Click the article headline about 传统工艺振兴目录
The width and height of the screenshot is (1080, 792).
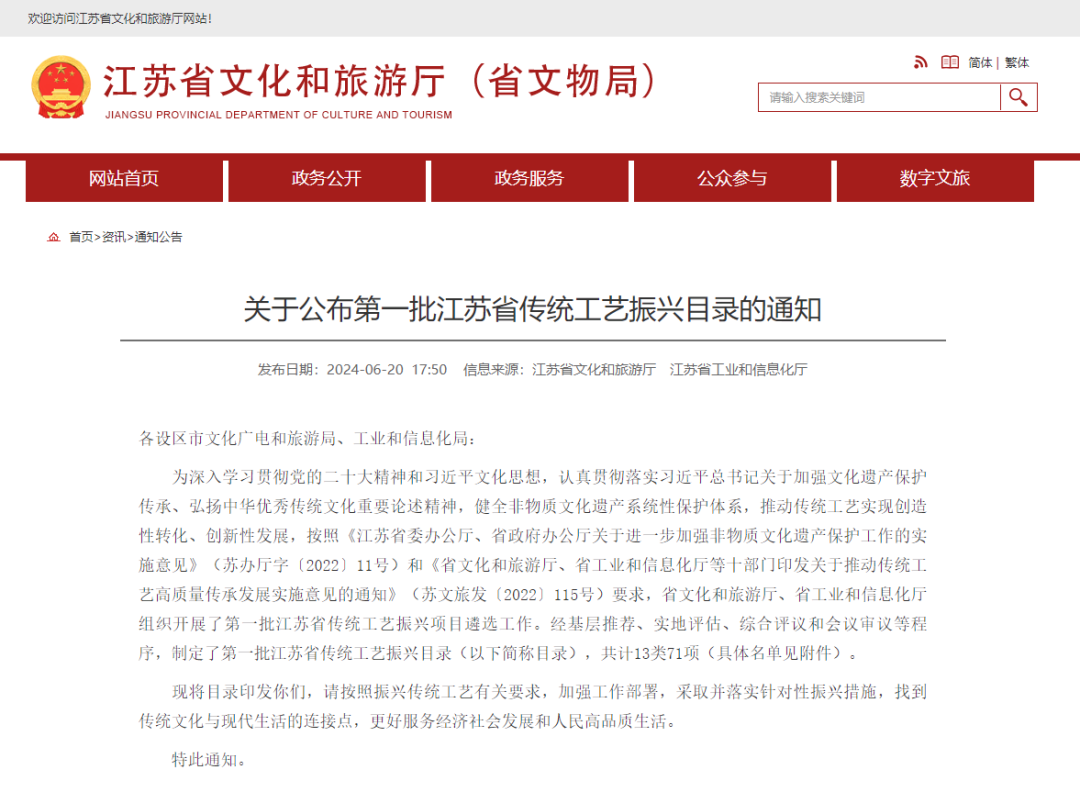[532, 309]
